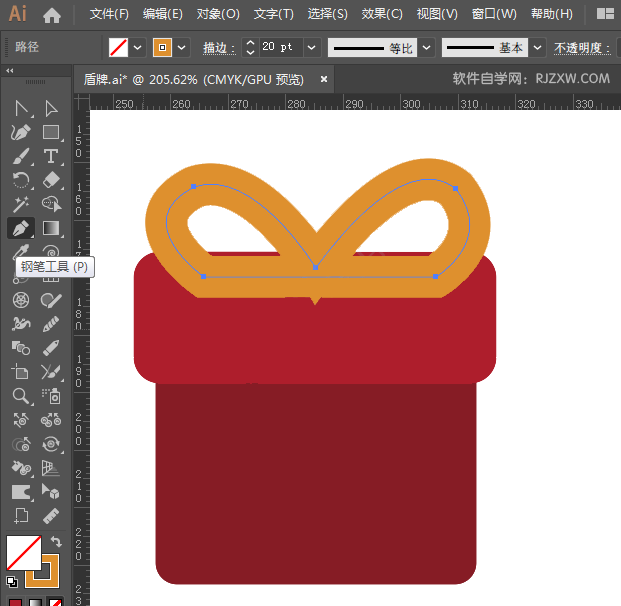Select the Polar Grid tool
Screen dimensions: 621x606
pos(21,300)
